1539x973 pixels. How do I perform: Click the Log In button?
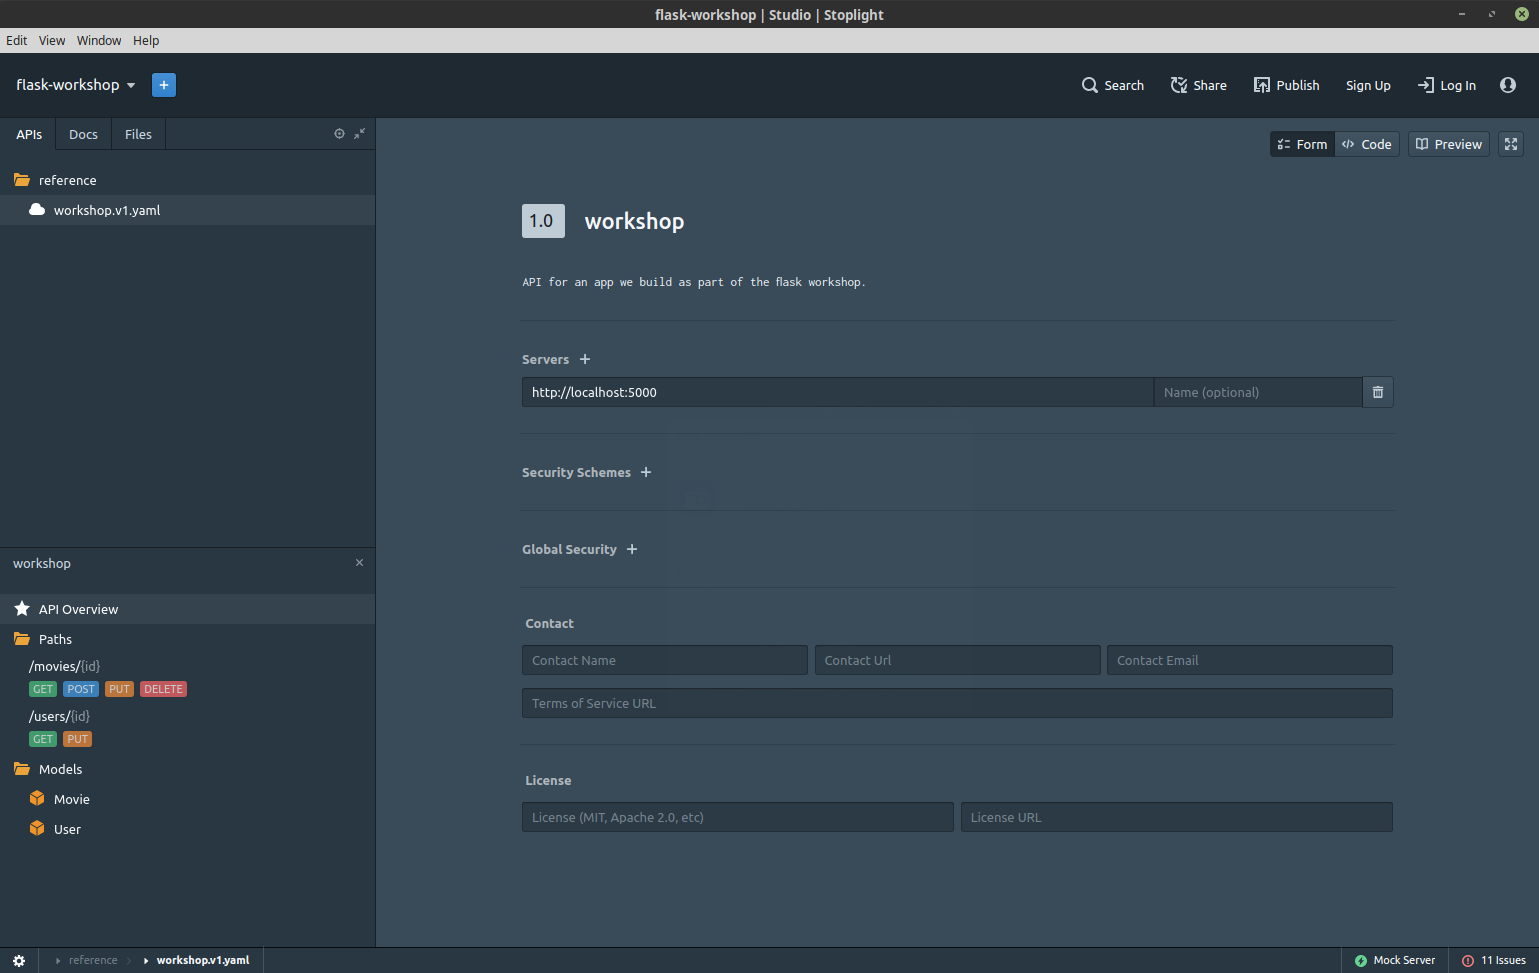1446,85
